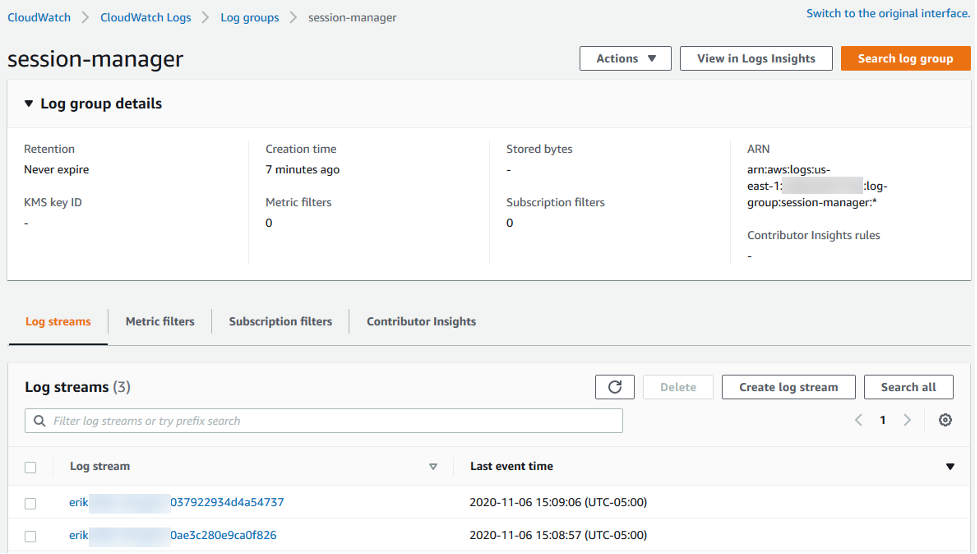This screenshot has width=977, height=554.
Task: Open log stream ending 037922934d4a54737
Action: 176,502
